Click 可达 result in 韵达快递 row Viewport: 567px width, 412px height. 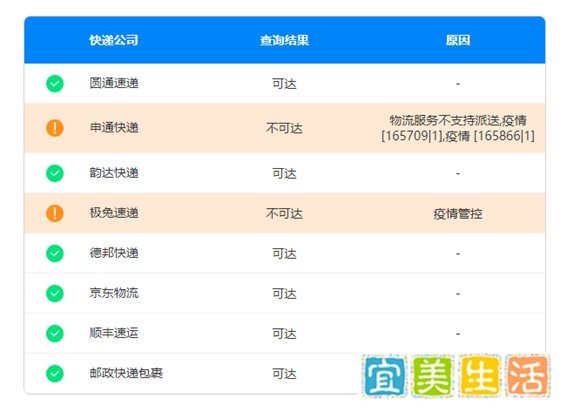coord(284,174)
